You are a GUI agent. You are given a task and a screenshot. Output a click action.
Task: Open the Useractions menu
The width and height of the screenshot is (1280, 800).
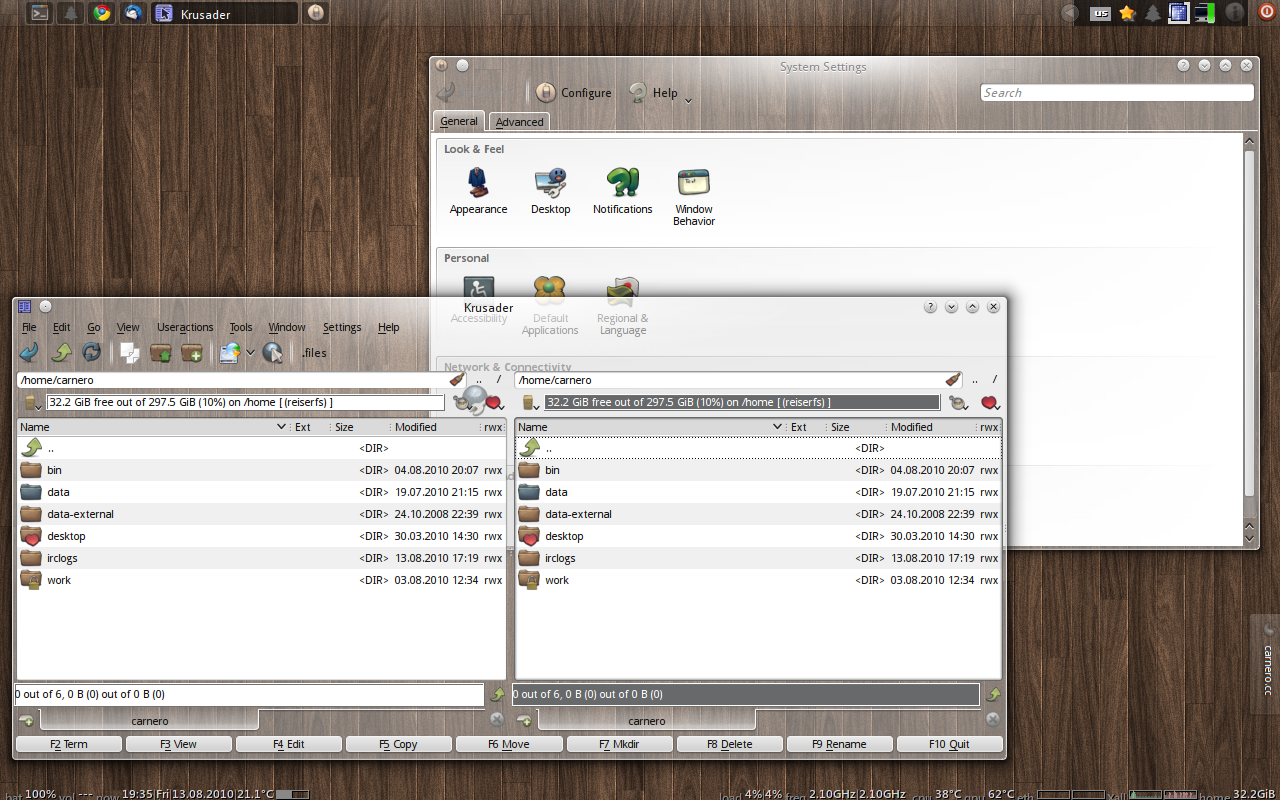pos(185,327)
